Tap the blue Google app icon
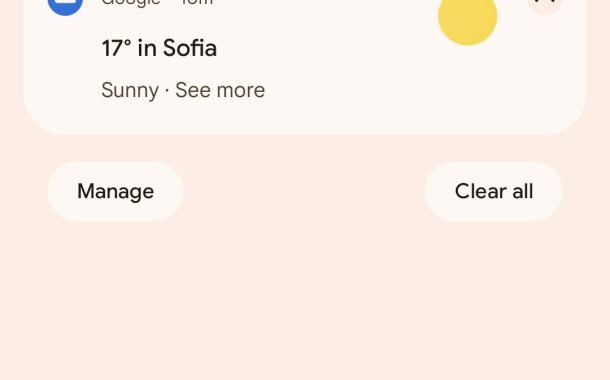 (x=65, y=5)
